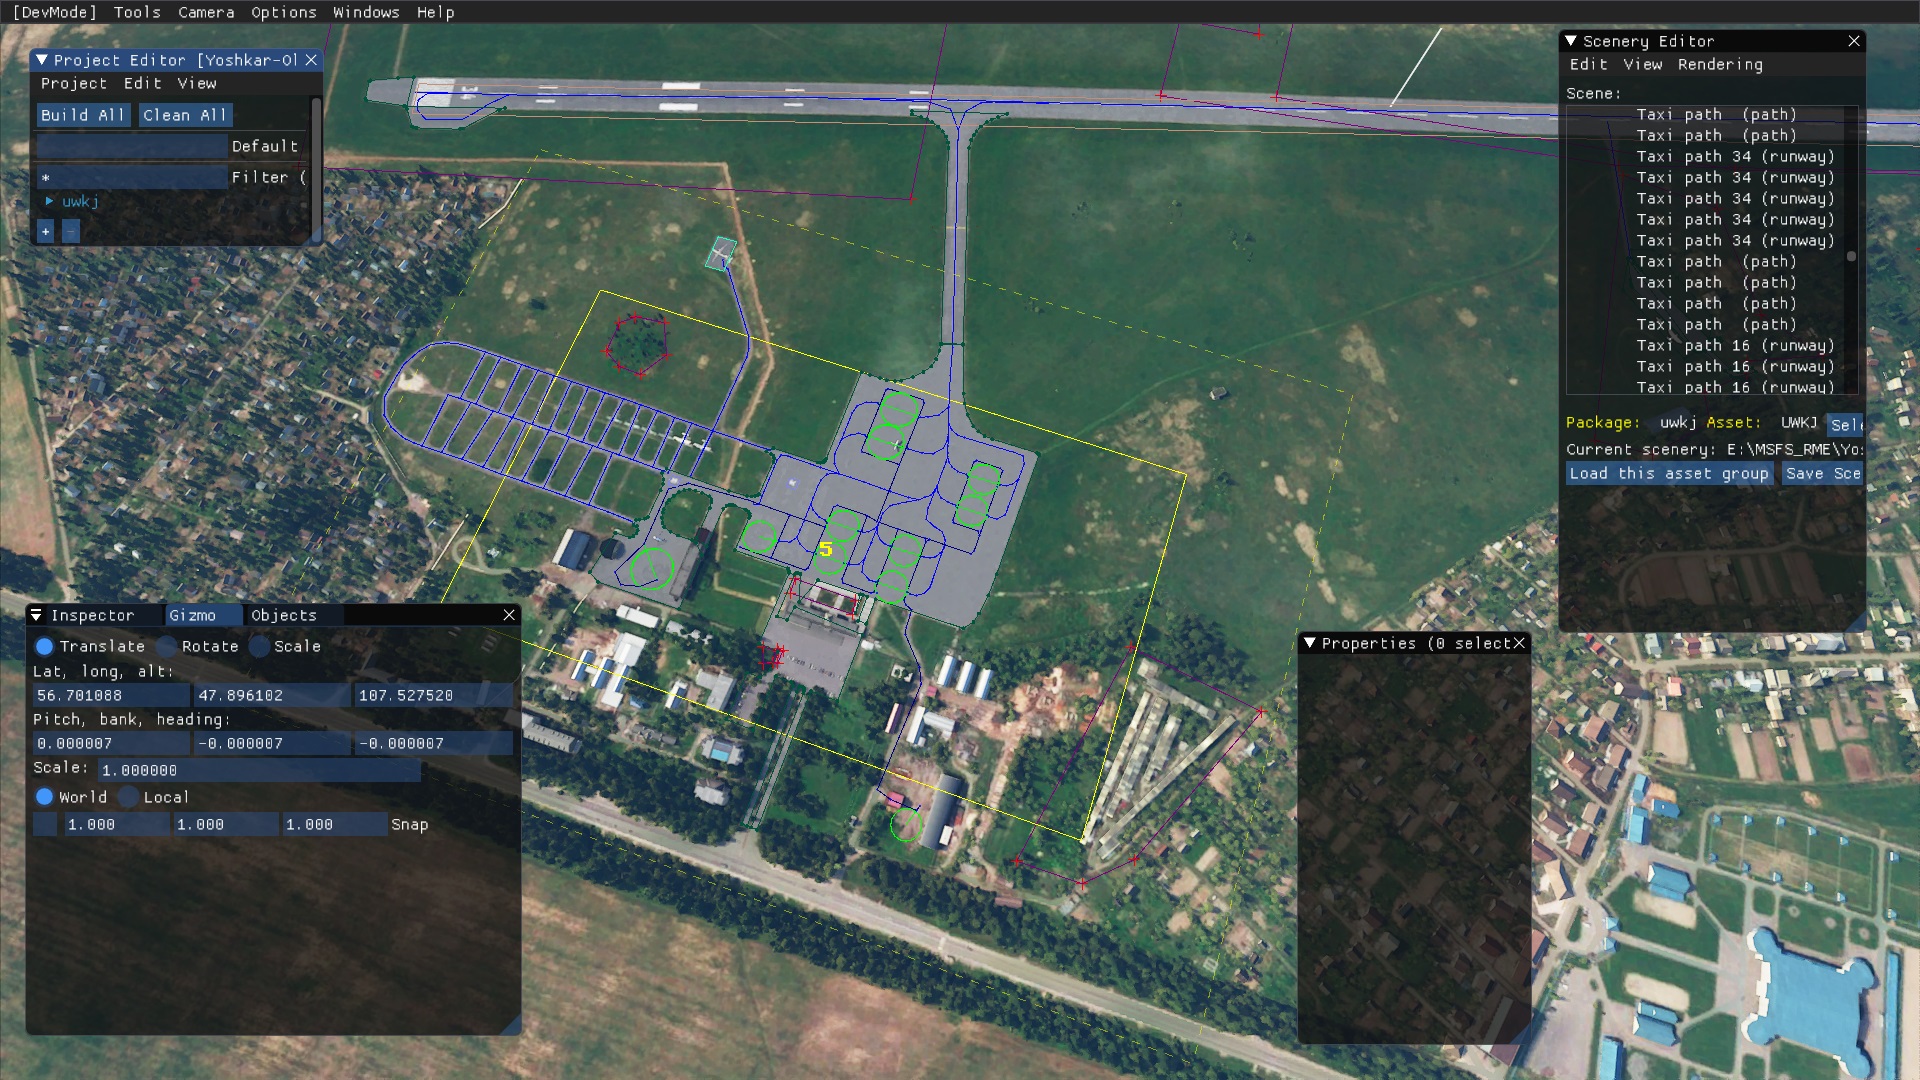Screen dimensions: 1920x1080
Task: Select the Scale gizmo mode
Action: point(260,646)
